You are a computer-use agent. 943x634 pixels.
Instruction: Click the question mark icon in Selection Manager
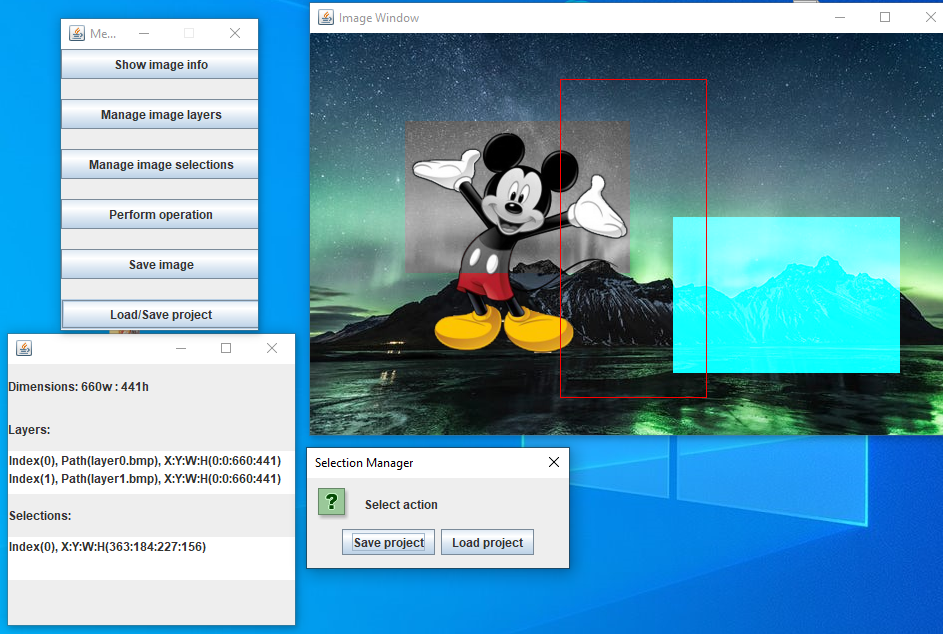331,502
